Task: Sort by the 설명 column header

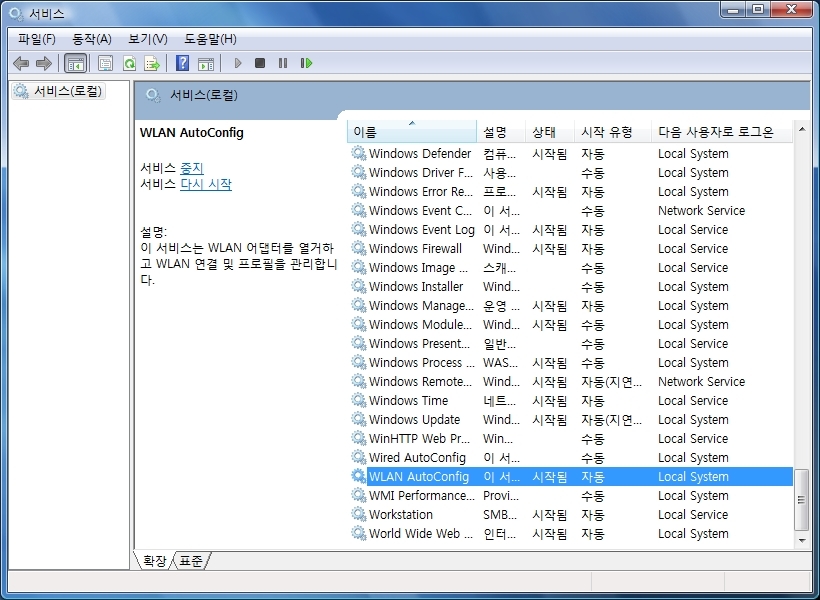Action: click(501, 131)
